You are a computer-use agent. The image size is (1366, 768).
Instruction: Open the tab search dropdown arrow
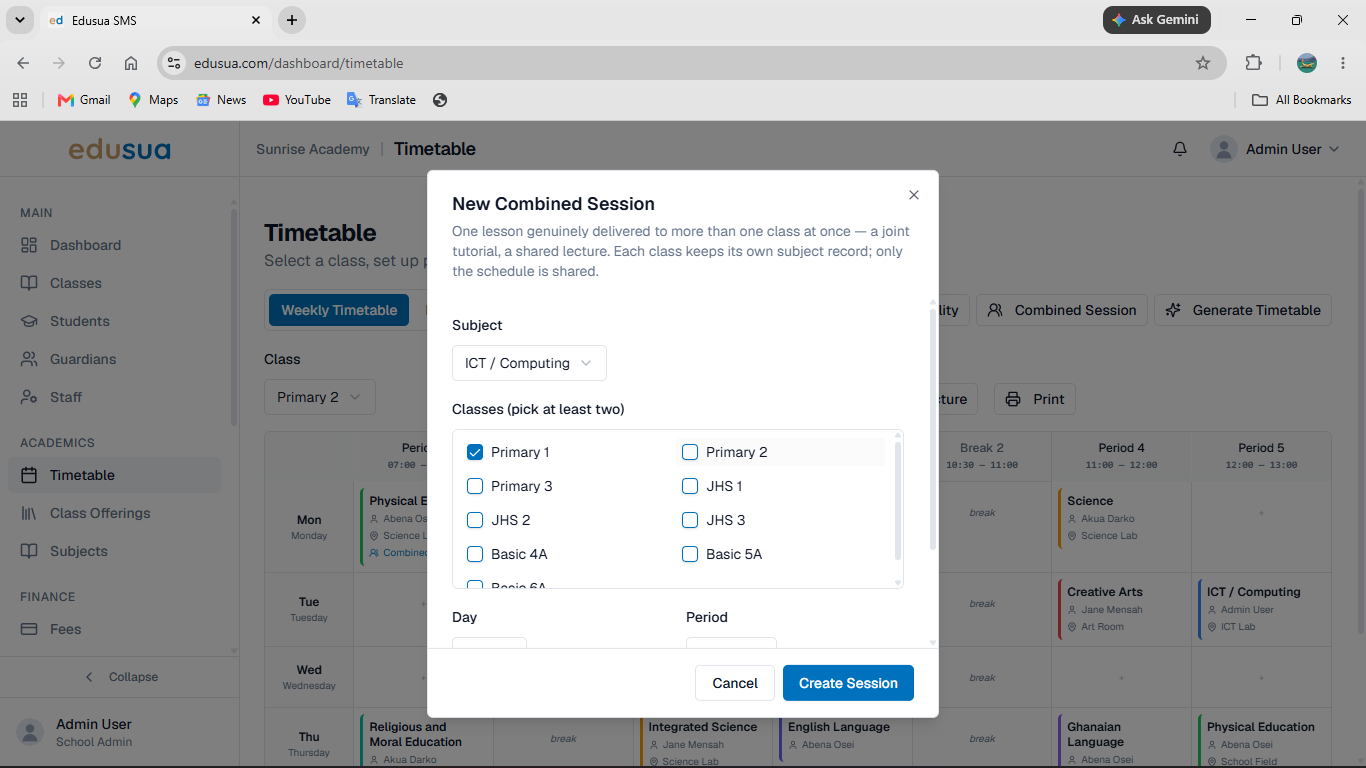pyautogui.click(x=19, y=20)
